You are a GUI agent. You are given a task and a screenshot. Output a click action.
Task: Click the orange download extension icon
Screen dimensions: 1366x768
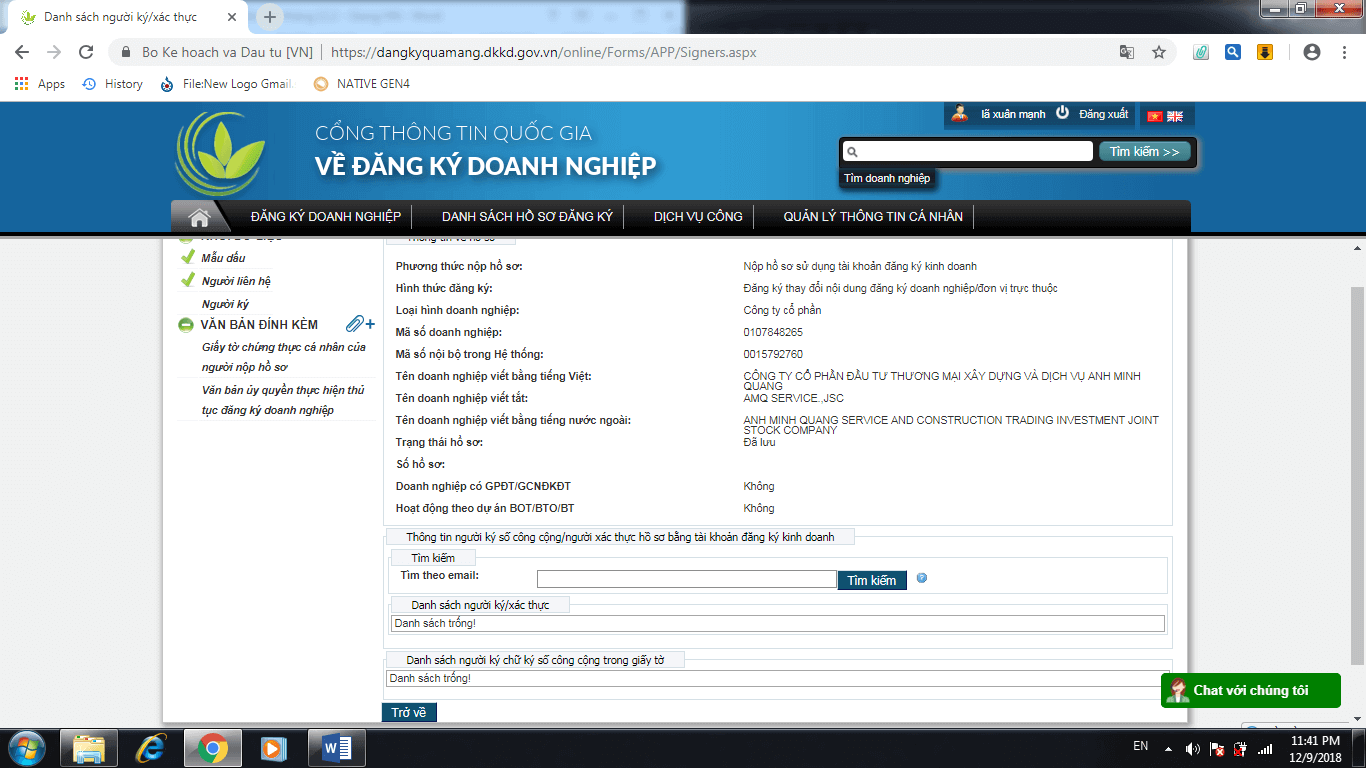pyautogui.click(x=1264, y=52)
